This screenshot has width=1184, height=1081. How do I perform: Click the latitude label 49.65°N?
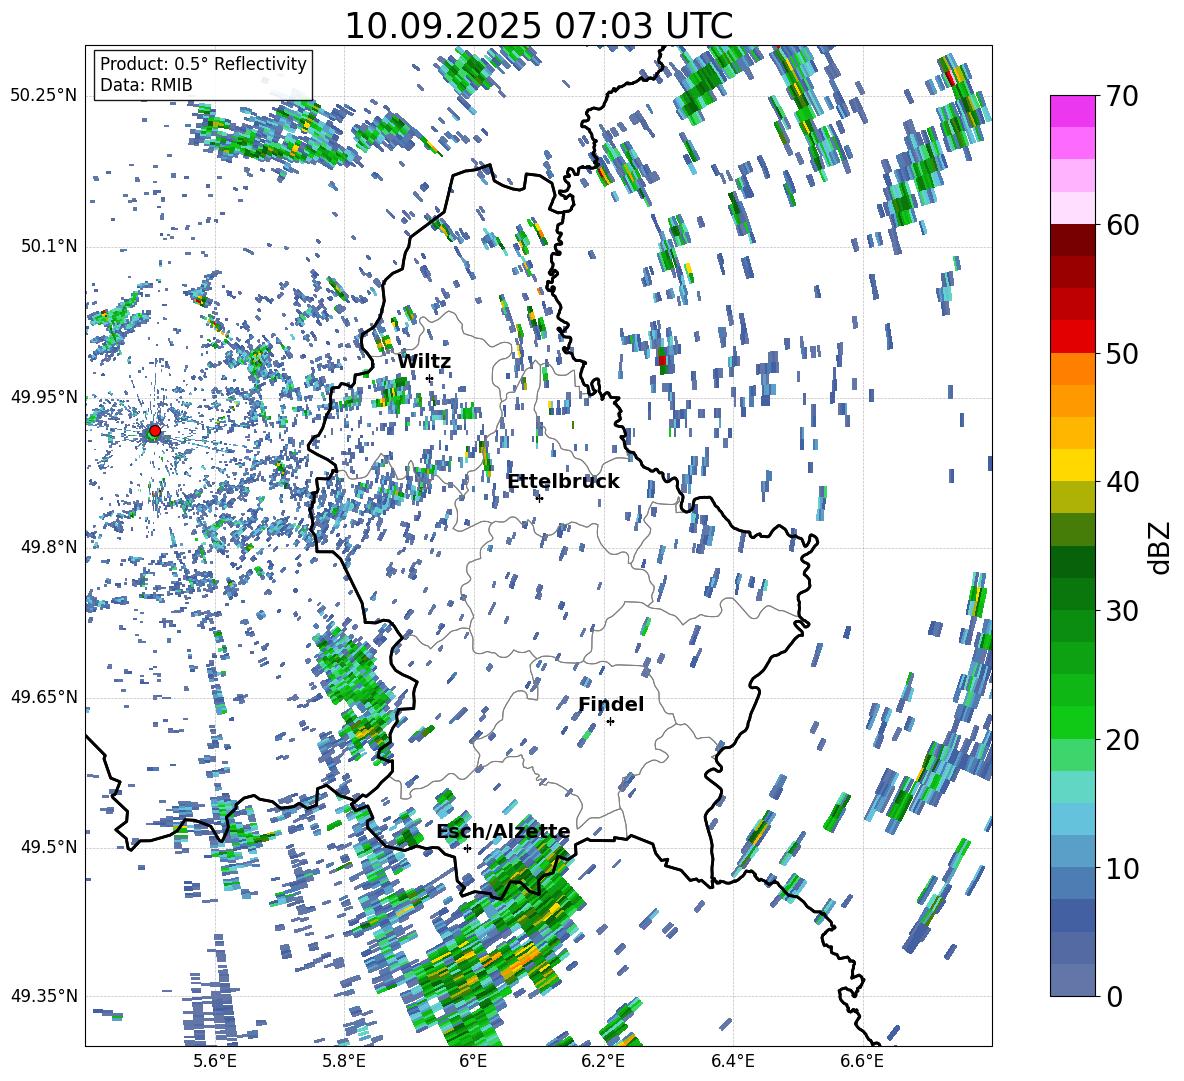(44, 697)
